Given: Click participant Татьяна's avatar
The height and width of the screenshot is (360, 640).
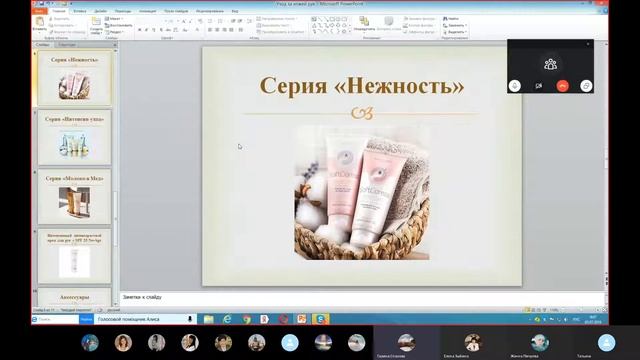Looking at the screenshot, I should pos(606,342).
